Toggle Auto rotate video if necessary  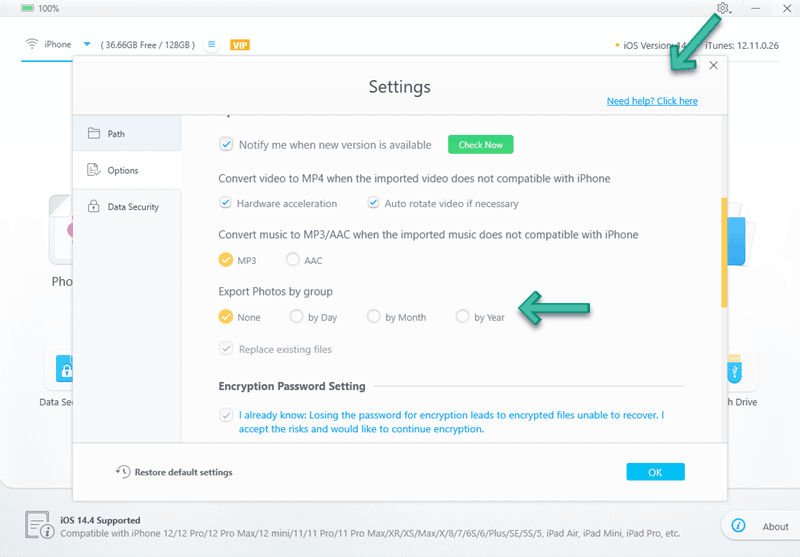click(x=373, y=203)
